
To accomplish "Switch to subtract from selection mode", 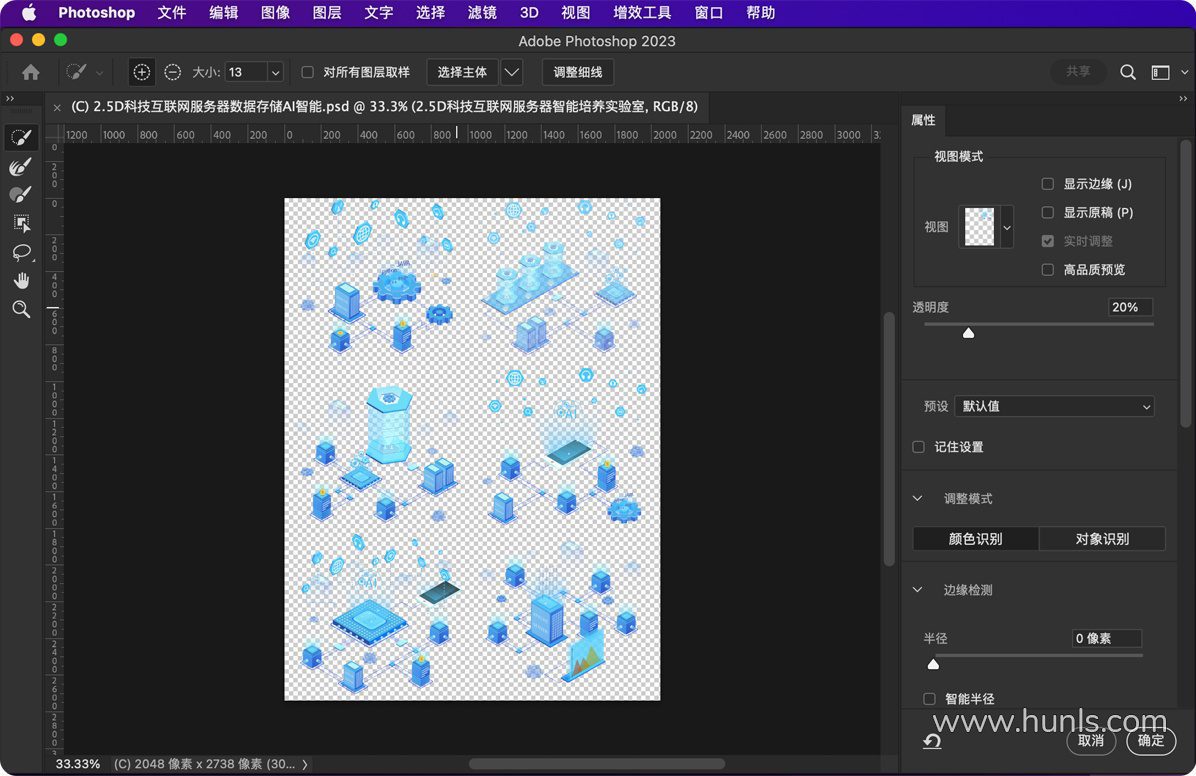I will point(173,72).
